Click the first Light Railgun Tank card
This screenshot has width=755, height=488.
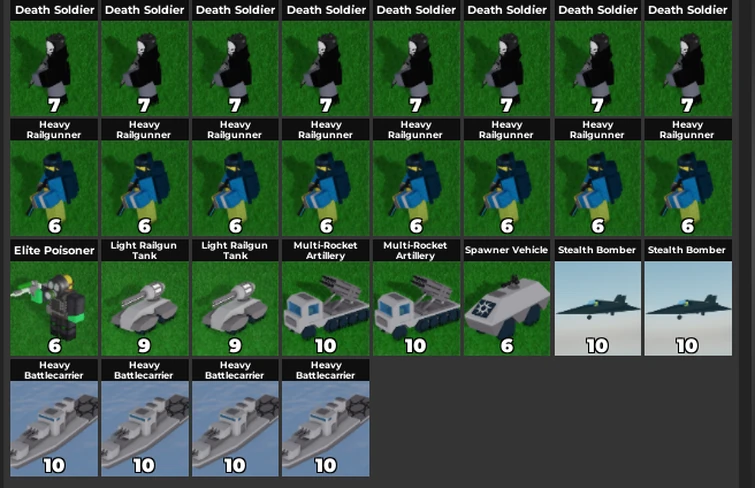144,298
